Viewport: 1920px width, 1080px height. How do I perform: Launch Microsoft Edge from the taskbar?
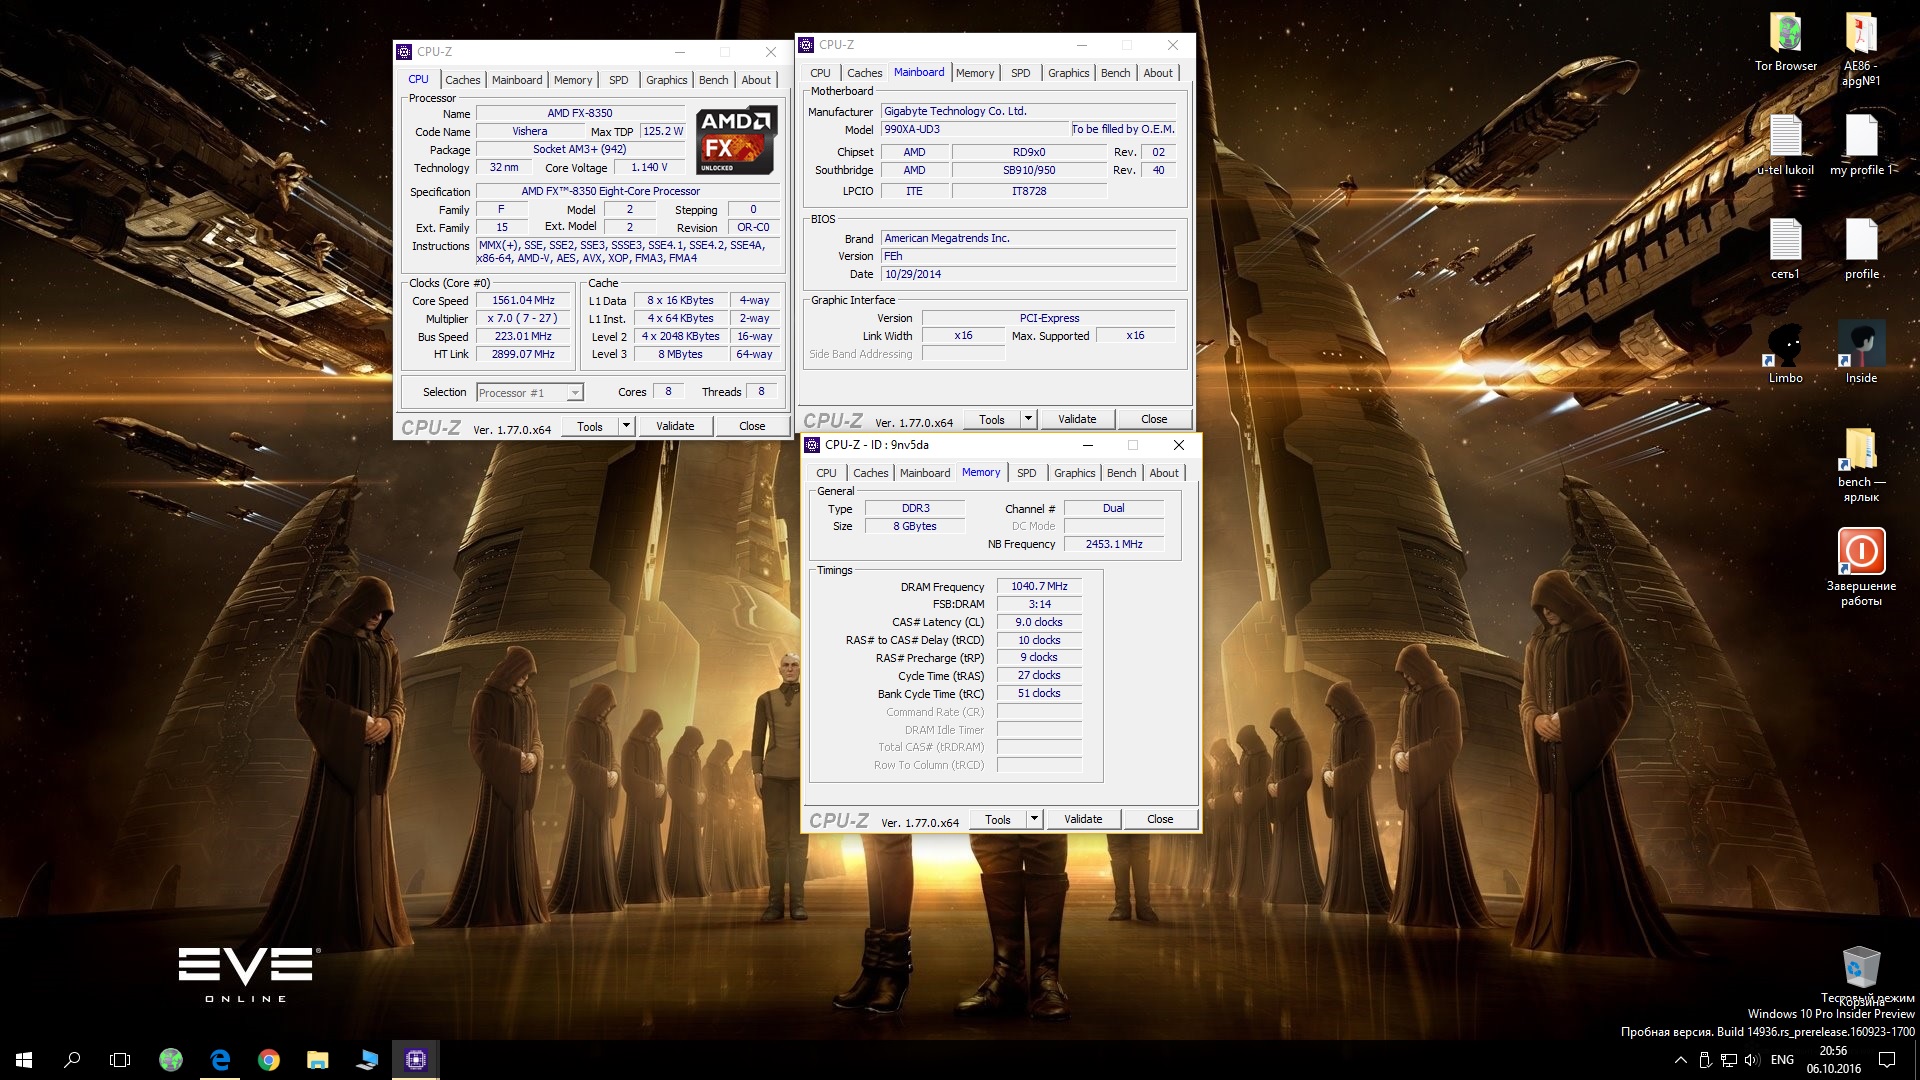click(x=220, y=1060)
